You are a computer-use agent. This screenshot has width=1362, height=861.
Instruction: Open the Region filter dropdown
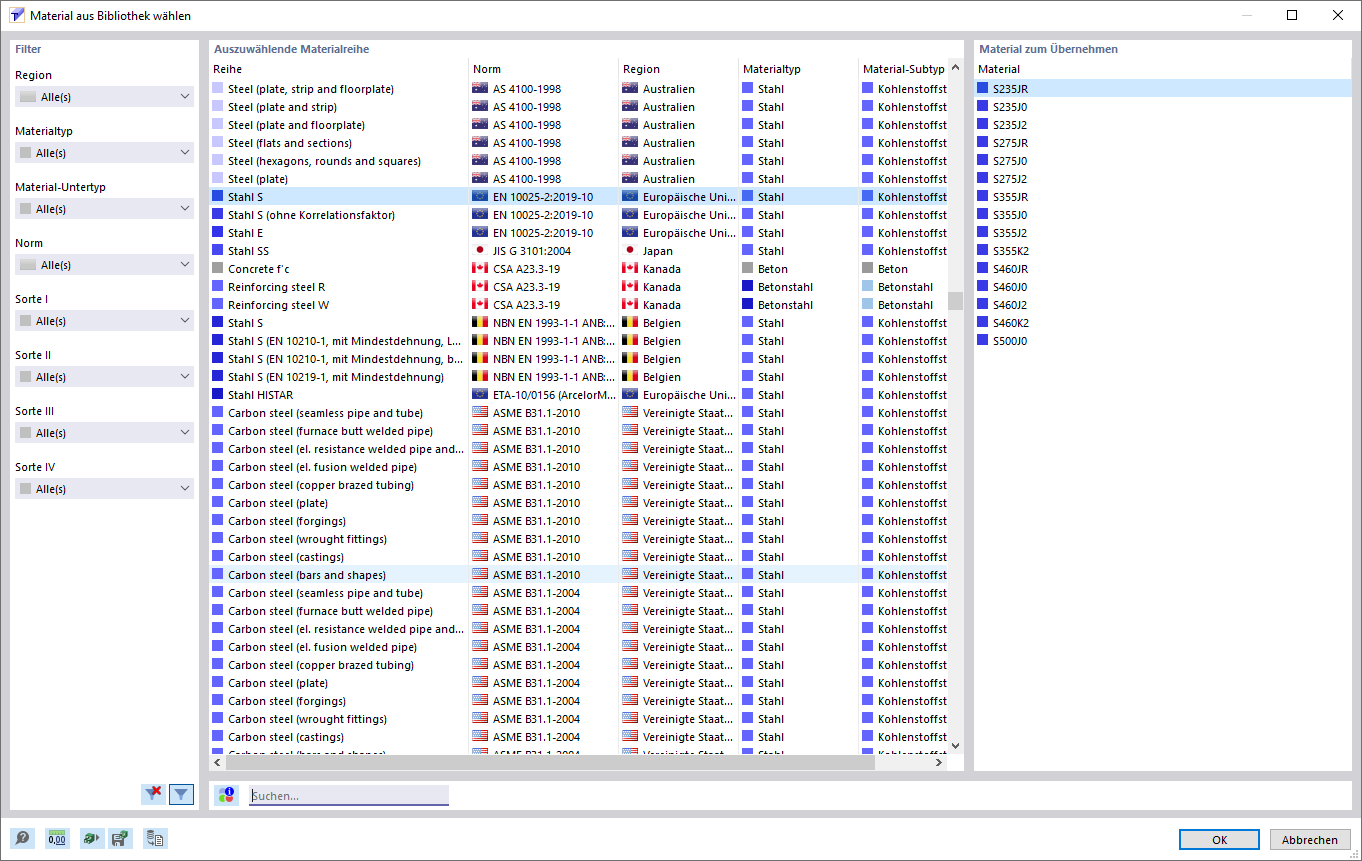click(x=104, y=97)
